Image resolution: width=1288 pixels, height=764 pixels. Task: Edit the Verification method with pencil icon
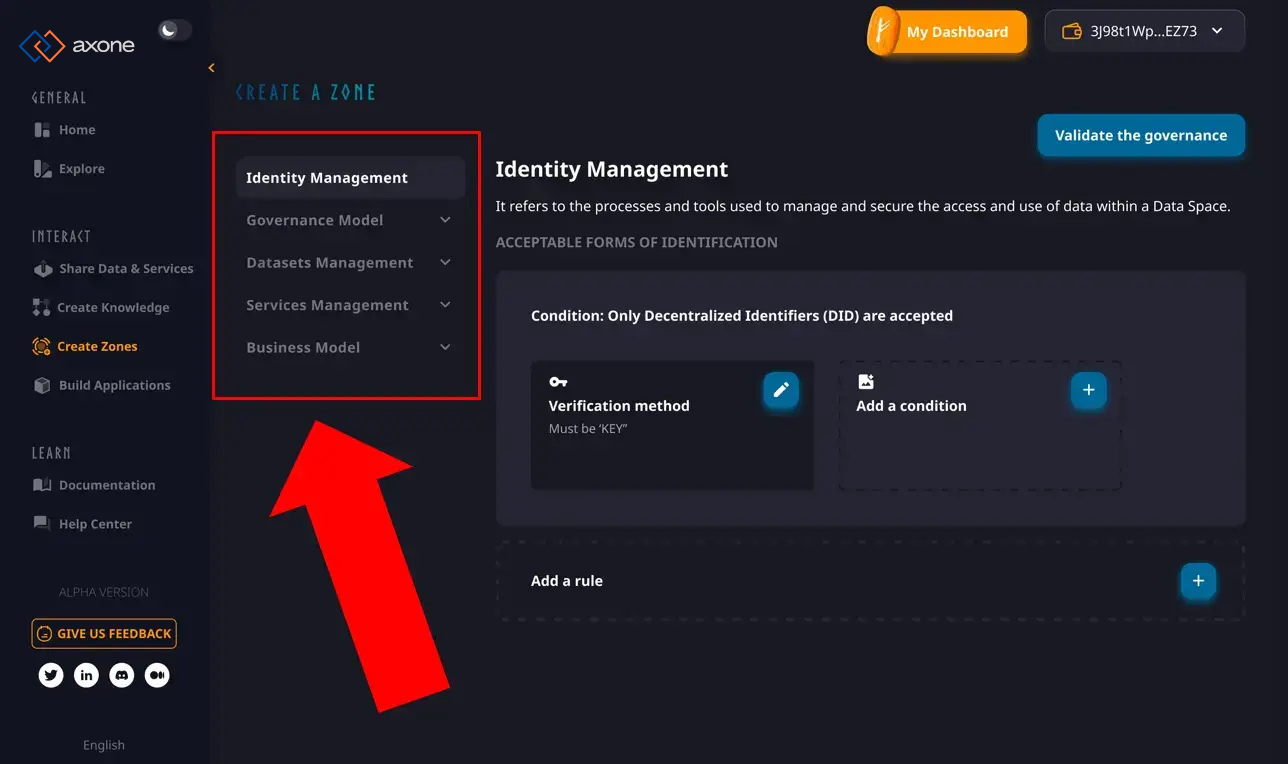pyautogui.click(x=781, y=390)
